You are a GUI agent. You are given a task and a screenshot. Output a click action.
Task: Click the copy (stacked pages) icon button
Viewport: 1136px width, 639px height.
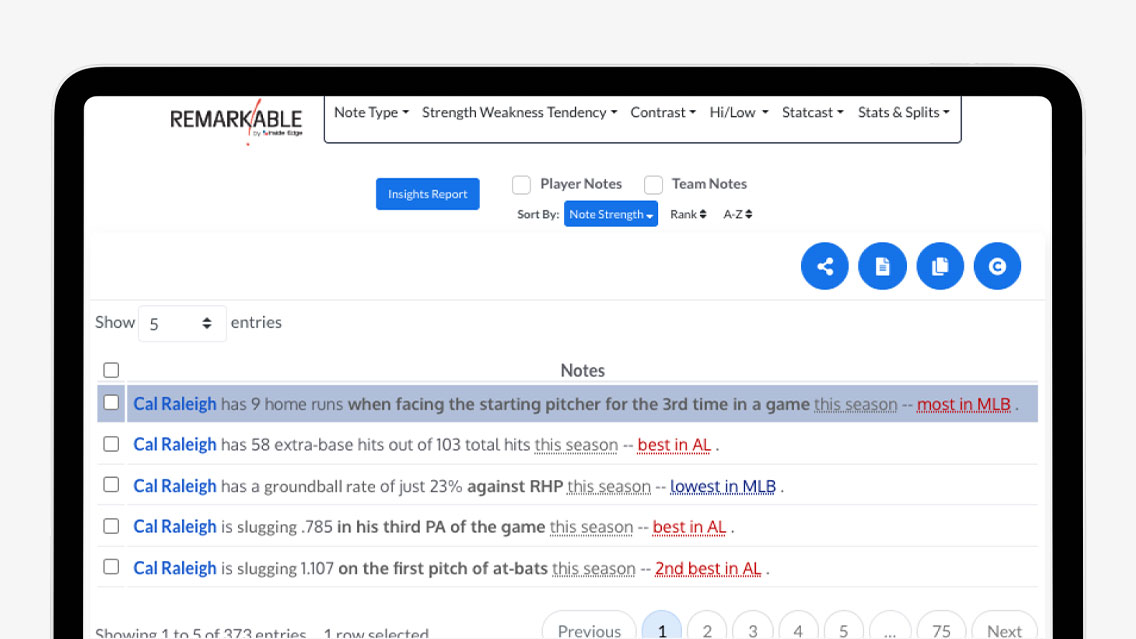point(940,266)
